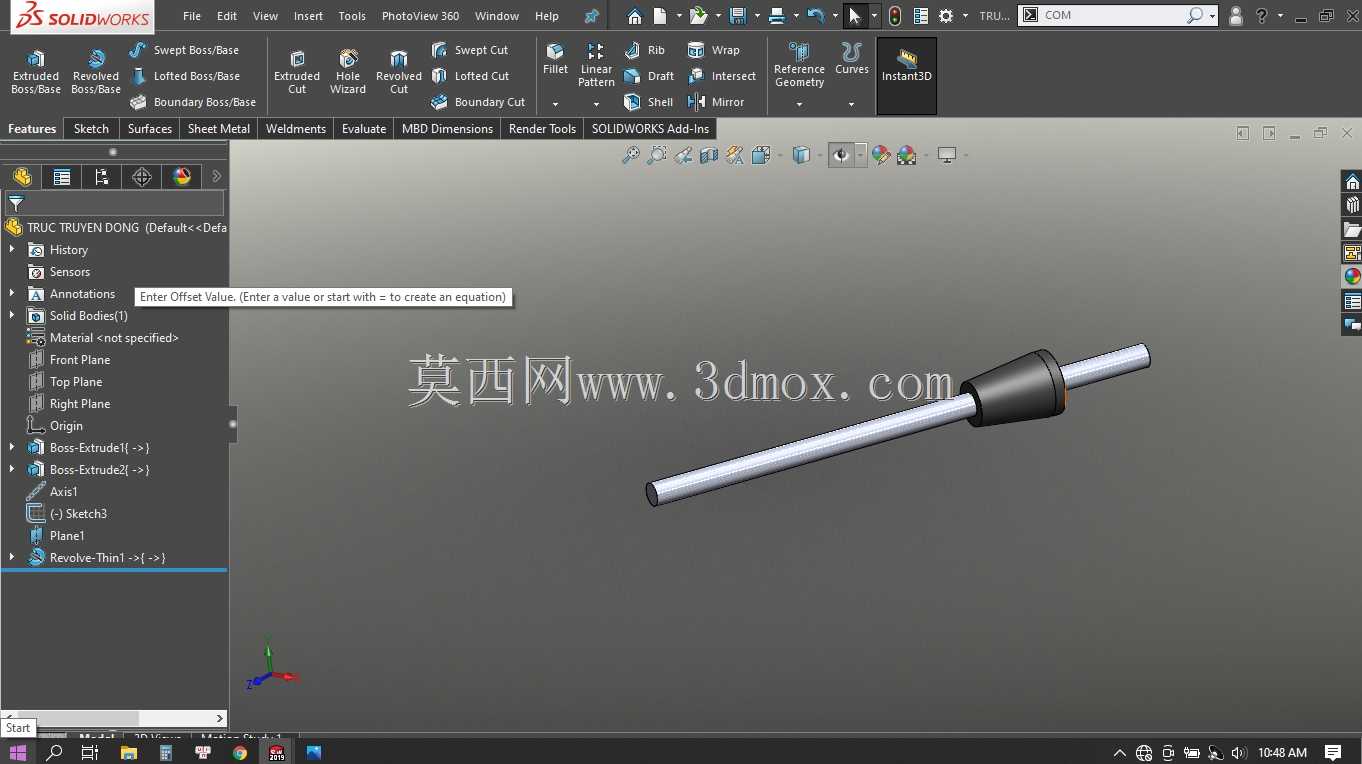Select the Revolved Boss/Base tool
The image size is (1362, 764).
(96, 72)
